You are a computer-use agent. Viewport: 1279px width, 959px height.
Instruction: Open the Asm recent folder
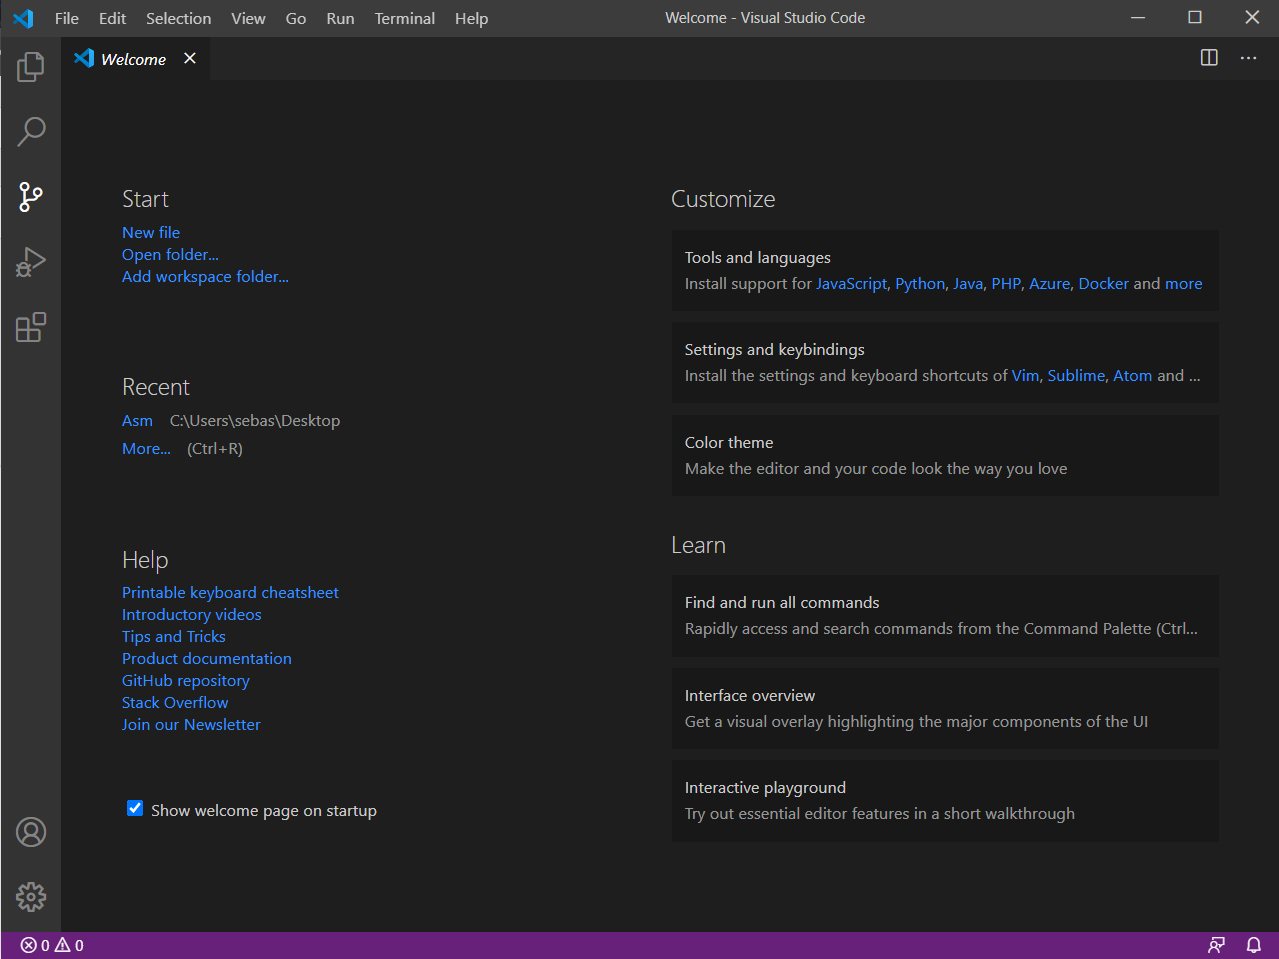[137, 421]
